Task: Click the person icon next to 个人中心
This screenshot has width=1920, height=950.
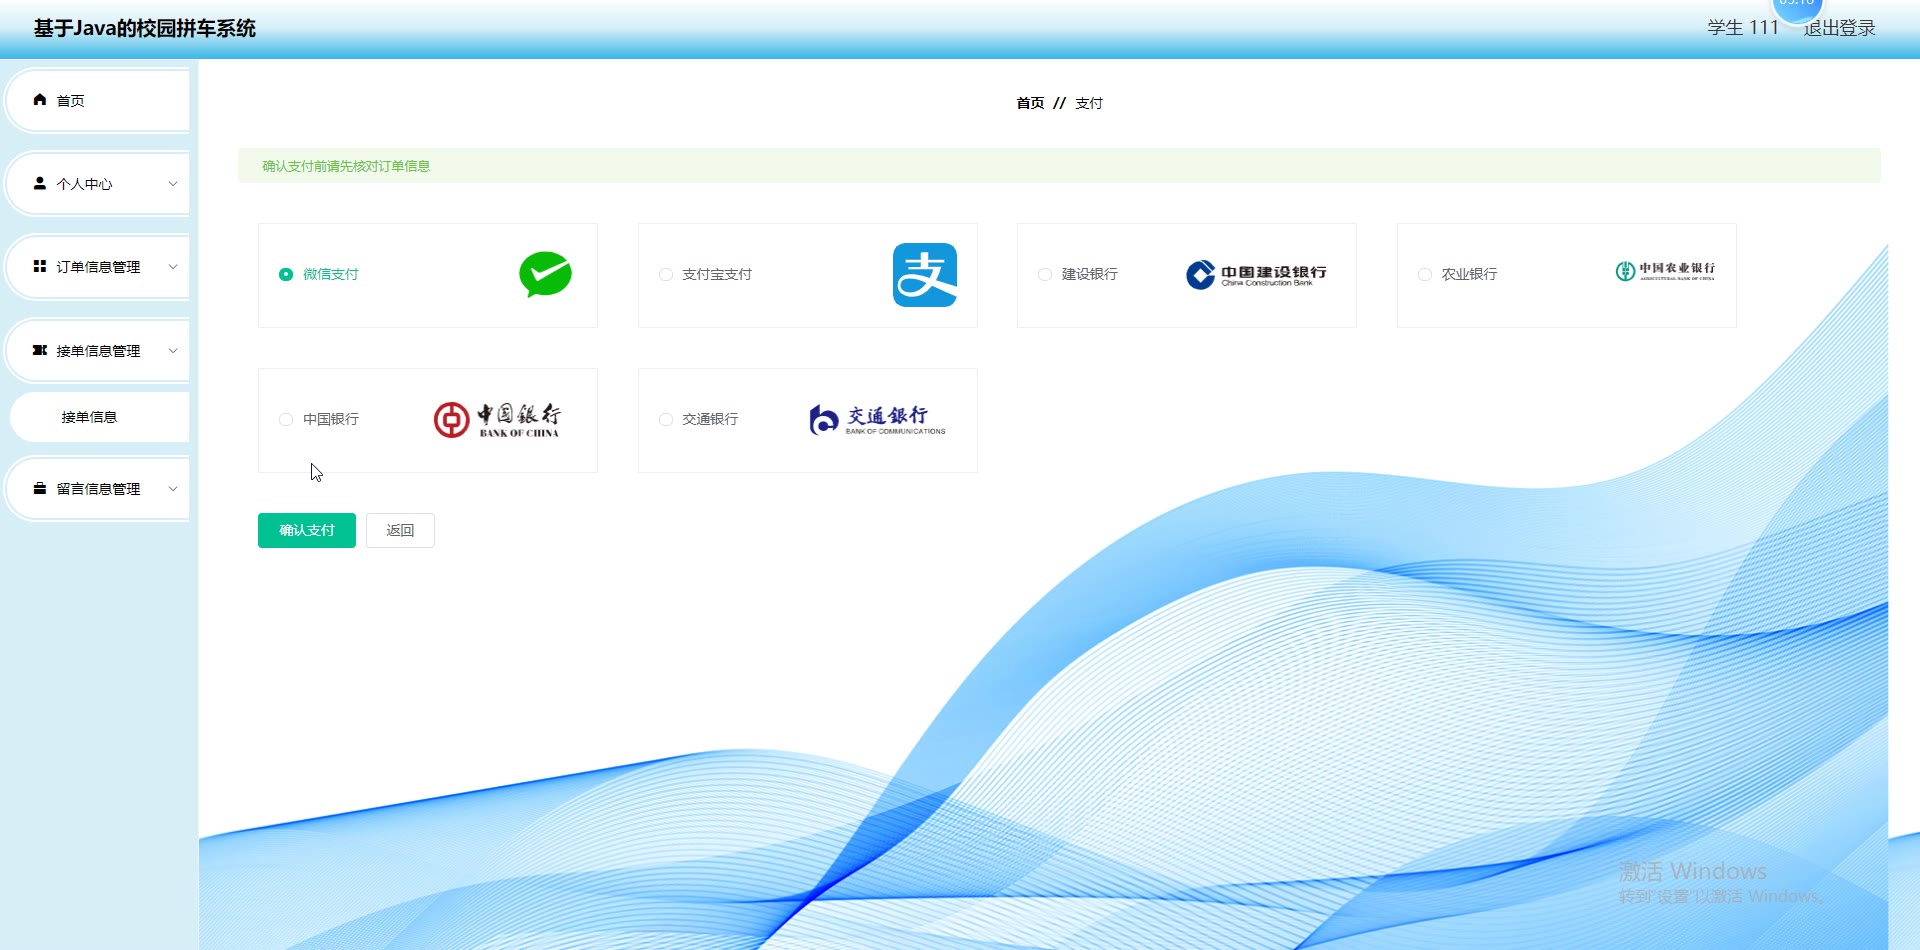Action: pyautogui.click(x=40, y=183)
